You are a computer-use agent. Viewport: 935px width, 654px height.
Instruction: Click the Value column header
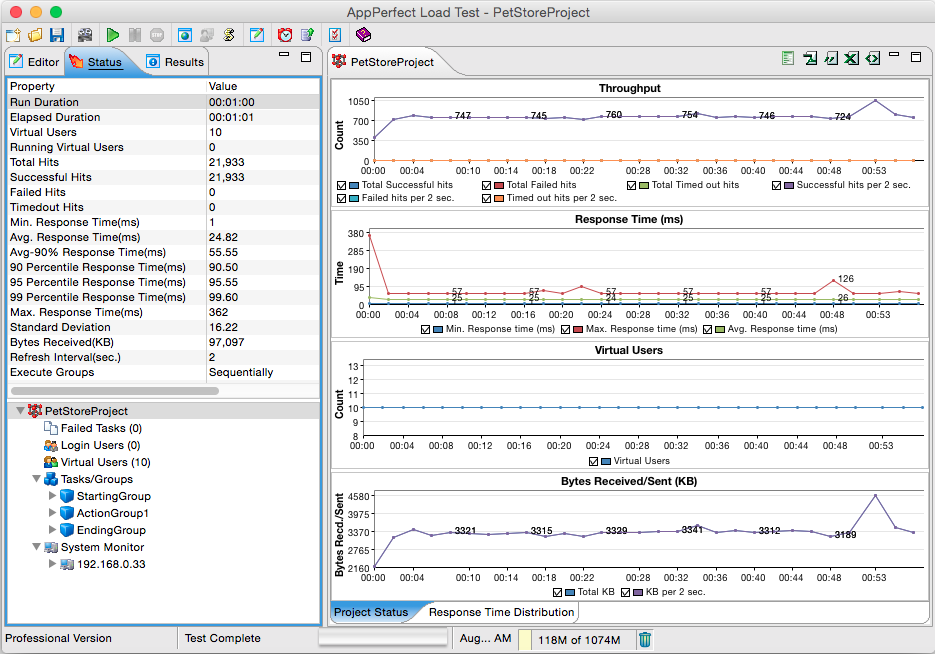pyautogui.click(x=263, y=86)
